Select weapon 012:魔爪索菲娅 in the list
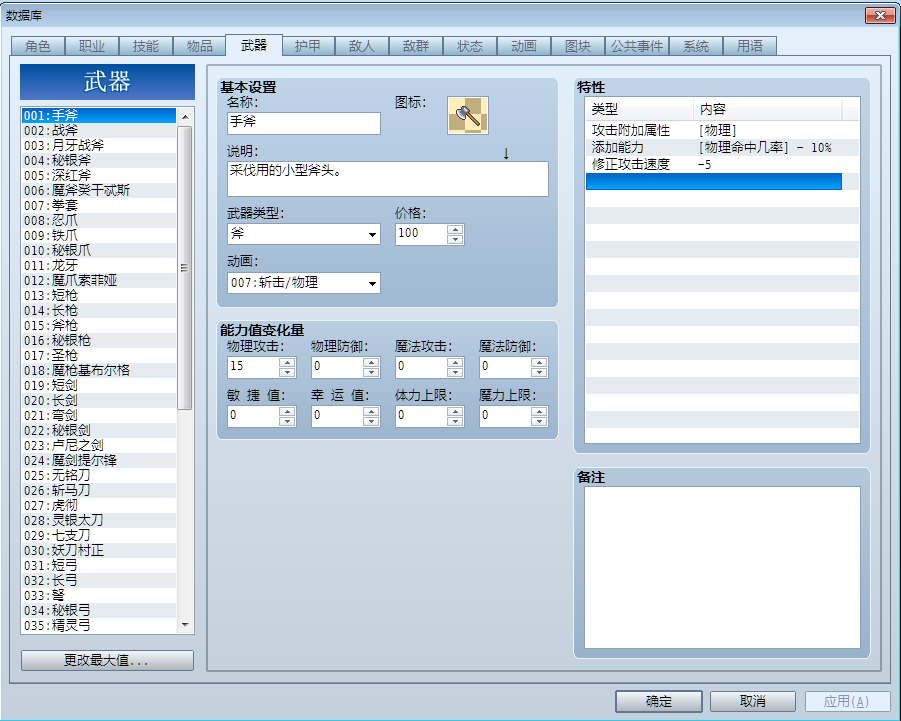This screenshot has width=901, height=721. (x=98, y=280)
